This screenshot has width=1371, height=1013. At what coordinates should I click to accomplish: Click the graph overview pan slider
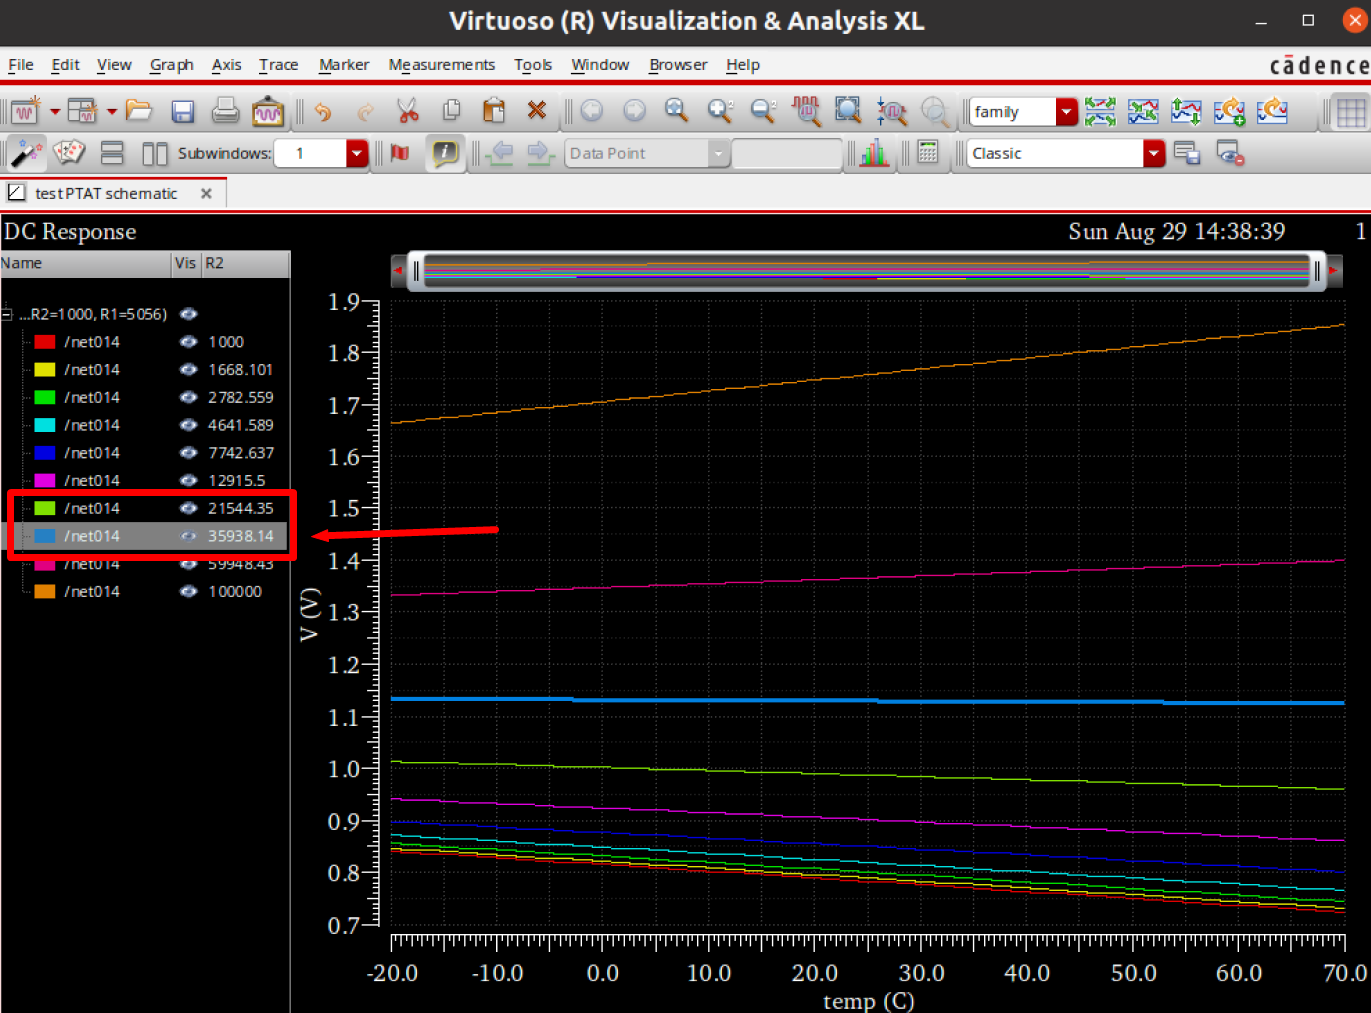(x=866, y=271)
